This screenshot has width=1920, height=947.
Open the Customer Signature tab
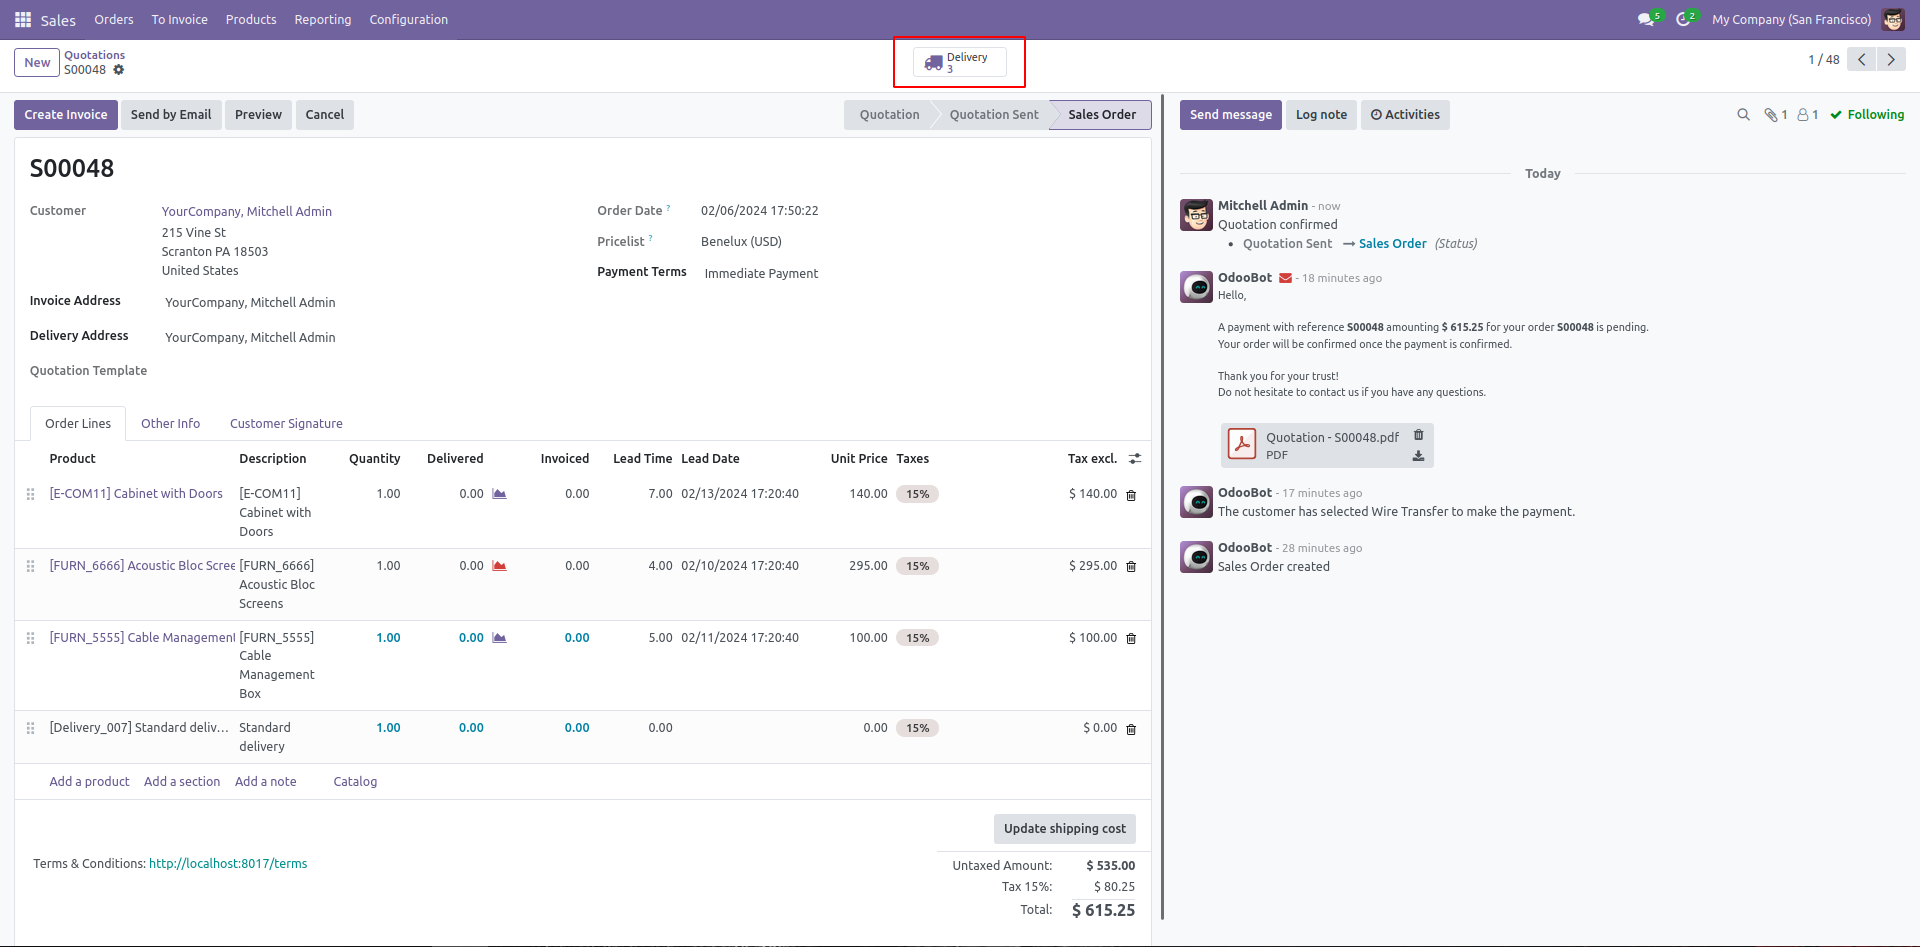(286, 424)
